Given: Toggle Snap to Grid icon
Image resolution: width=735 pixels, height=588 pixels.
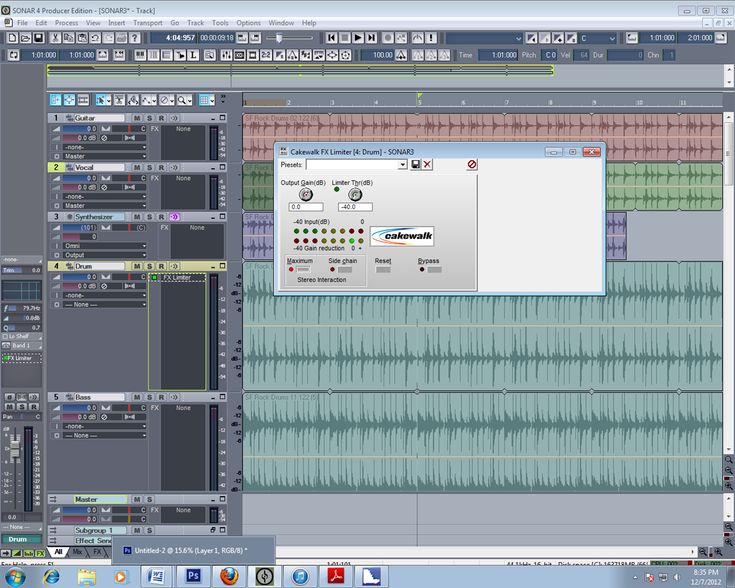Looking at the screenshot, I should click(x=203, y=100).
